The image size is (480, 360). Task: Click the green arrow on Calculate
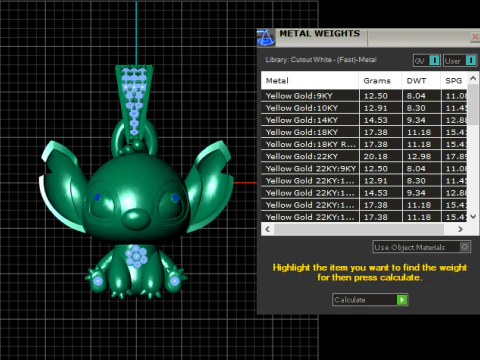pyautogui.click(x=402, y=300)
